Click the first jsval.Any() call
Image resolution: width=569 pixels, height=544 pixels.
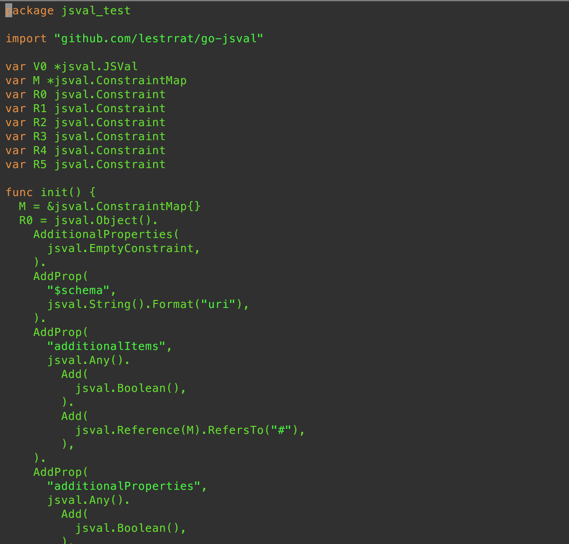tap(85, 360)
